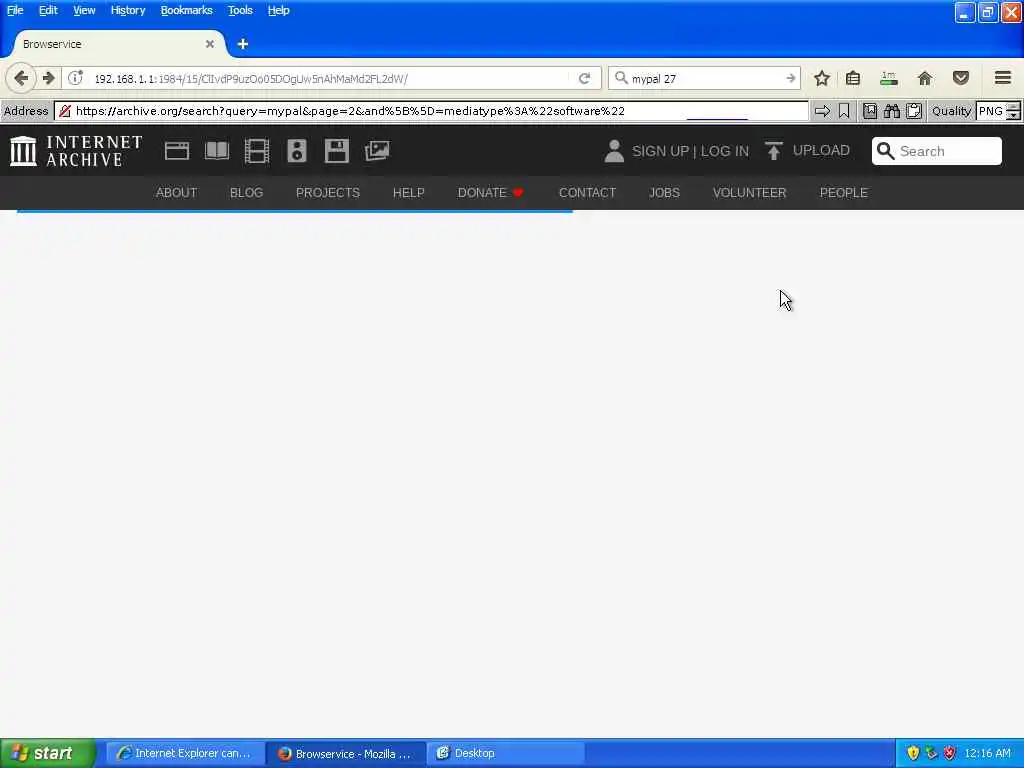1024x768 pixels.
Task: Click the Browservice go arrow button
Action: (822, 111)
